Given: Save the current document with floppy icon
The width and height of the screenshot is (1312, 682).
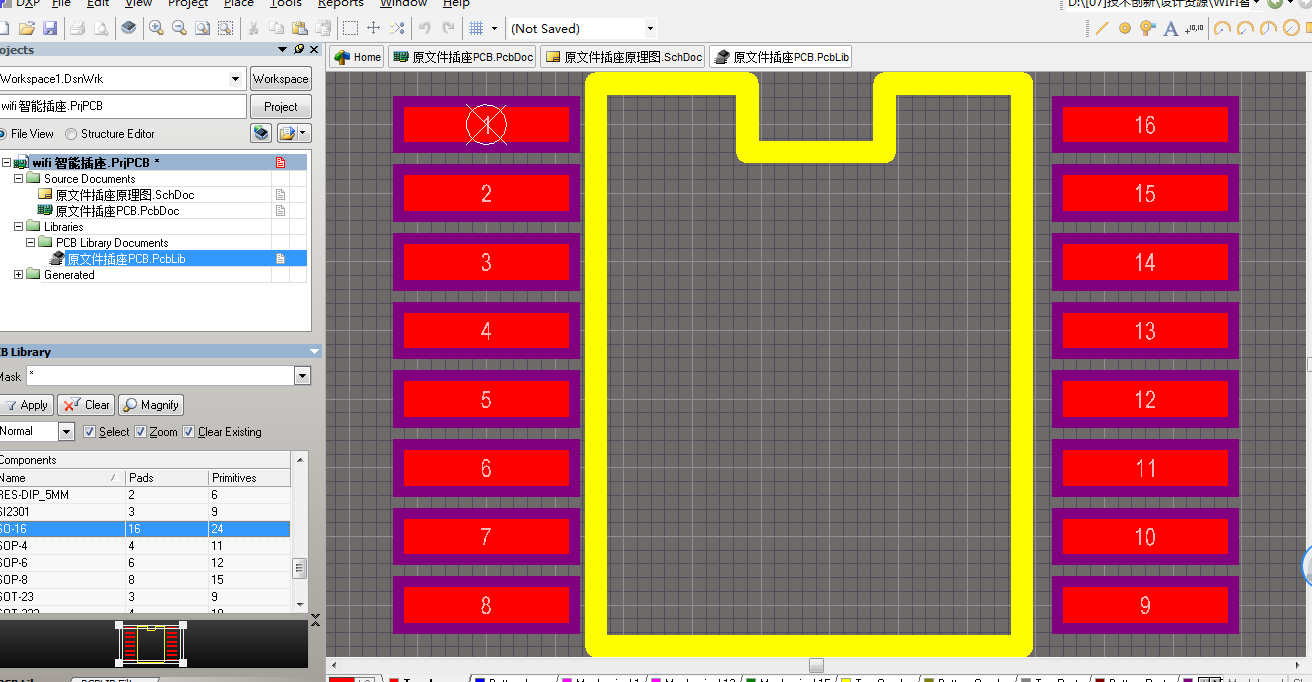Looking at the screenshot, I should click(x=51, y=28).
